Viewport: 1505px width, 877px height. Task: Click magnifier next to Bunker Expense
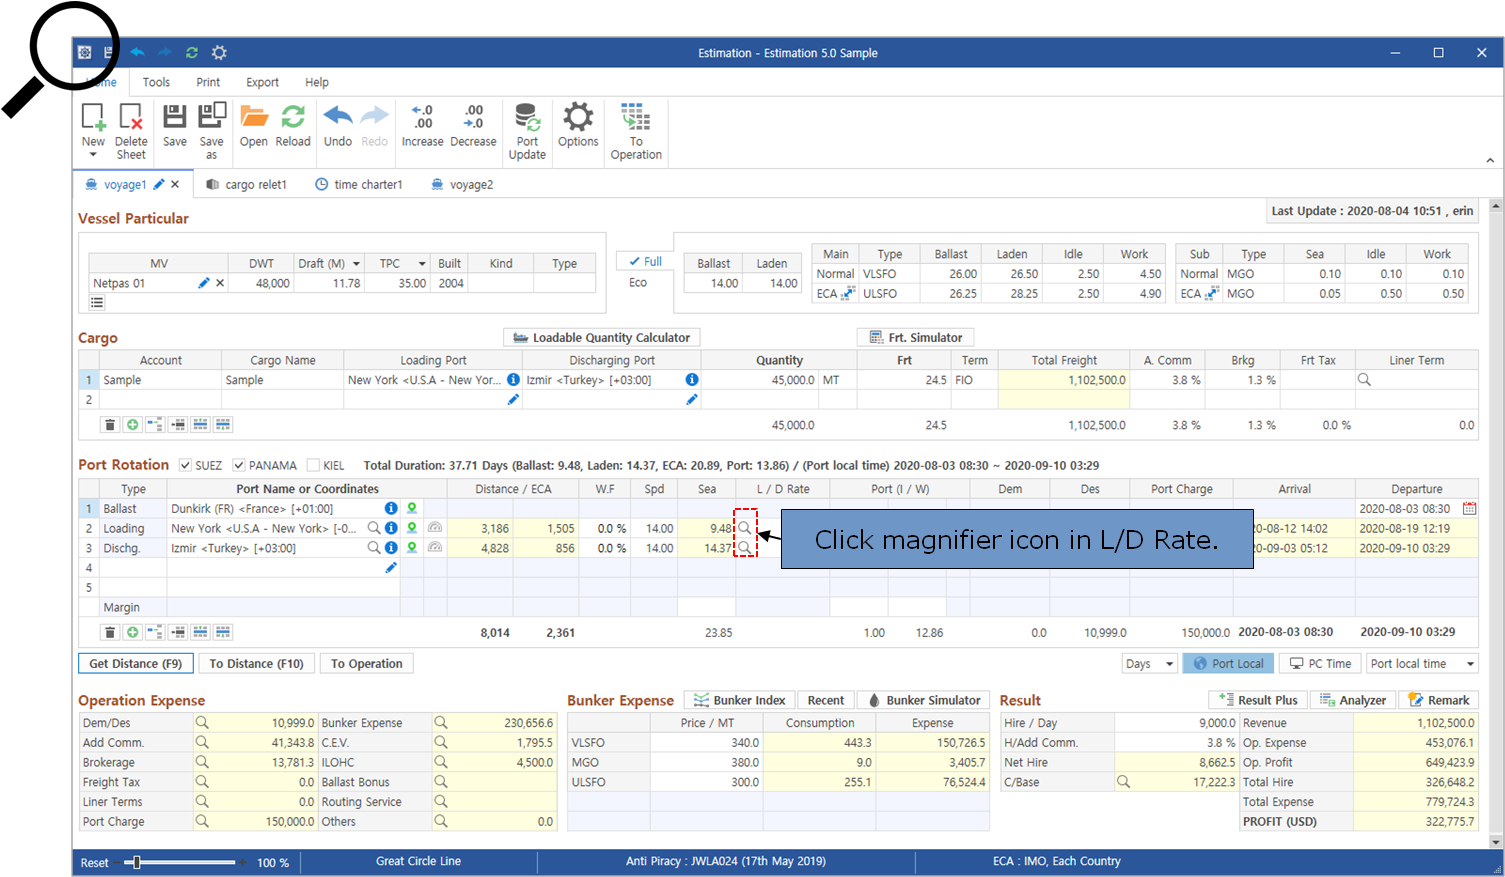pyautogui.click(x=441, y=722)
